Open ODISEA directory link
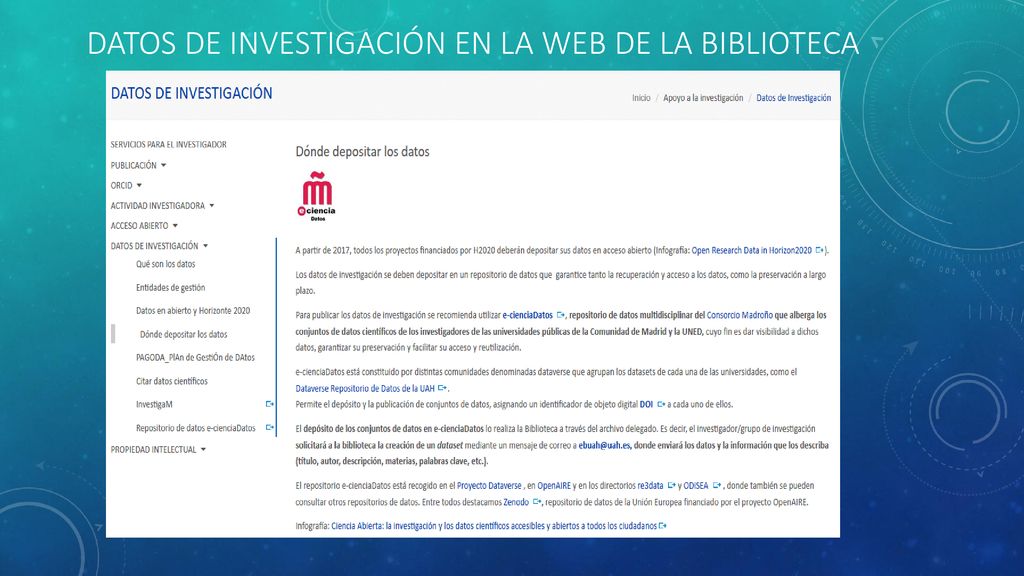The height and width of the screenshot is (576, 1024). coord(696,485)
